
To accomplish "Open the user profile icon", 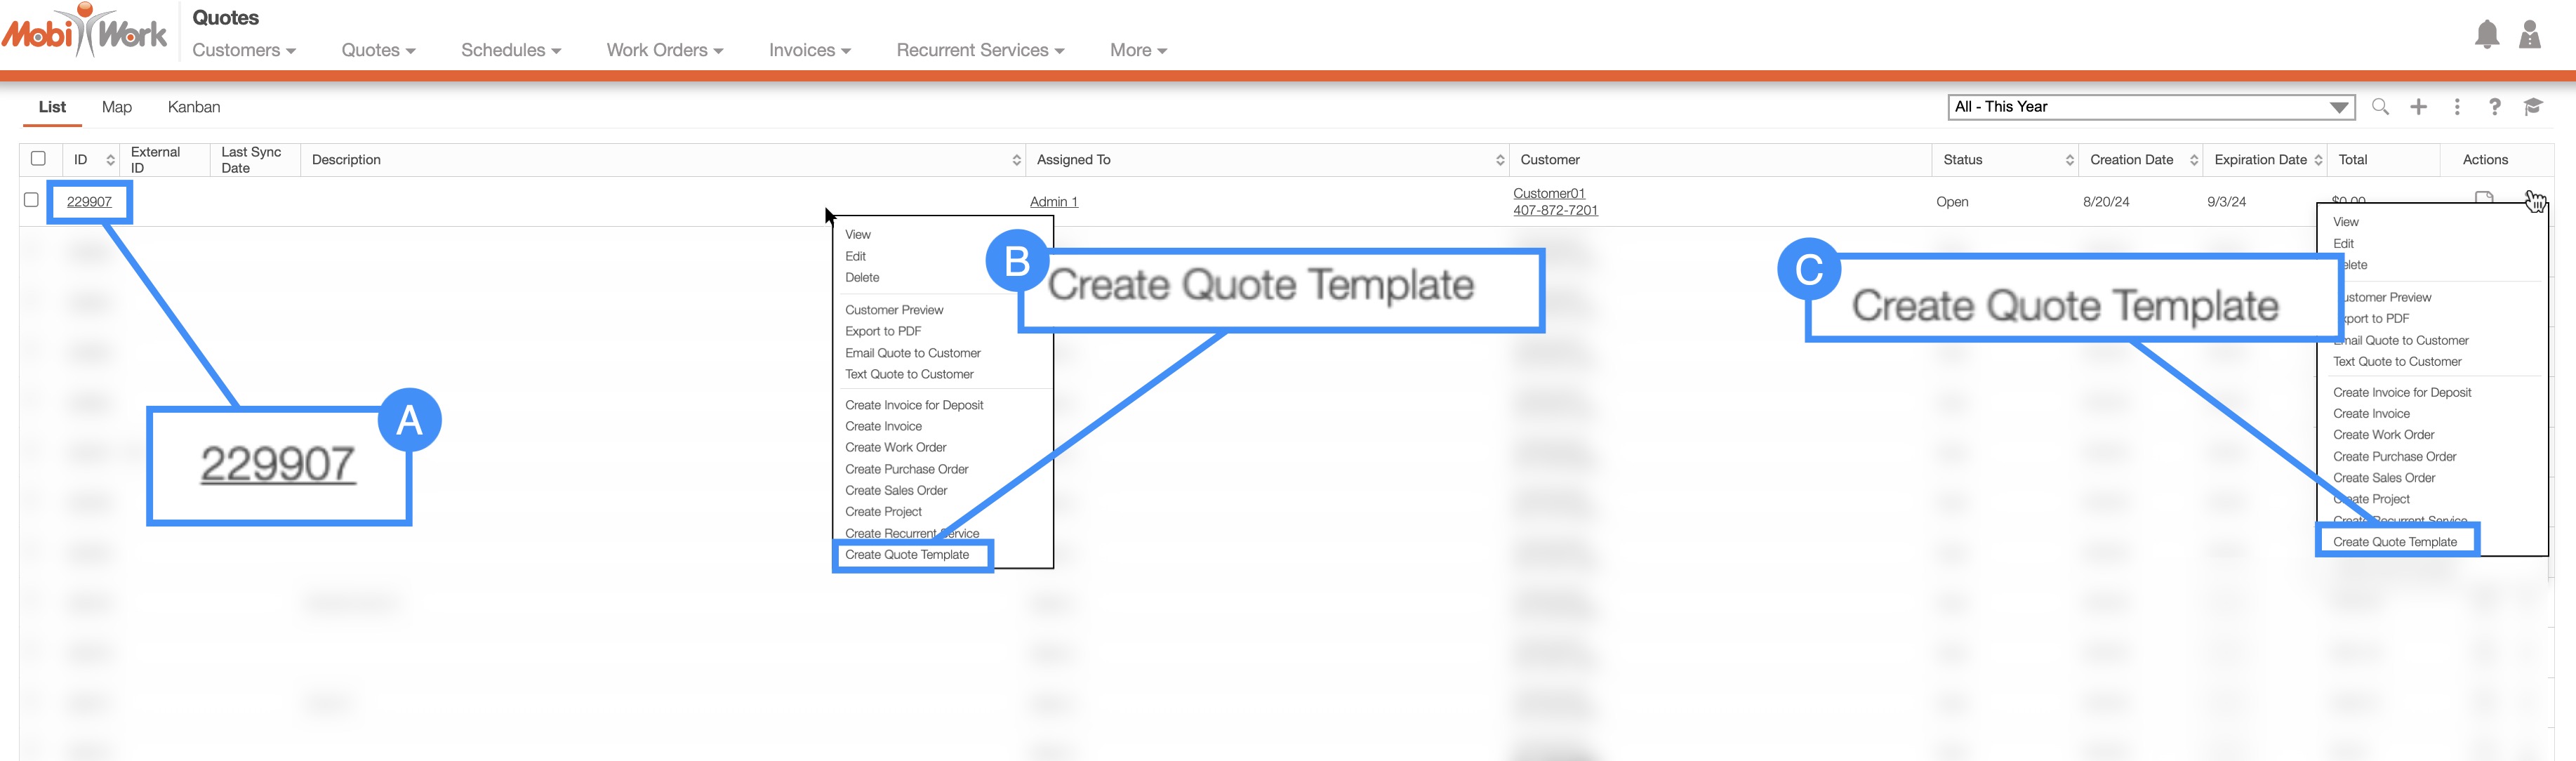I will click(2530, 35).
